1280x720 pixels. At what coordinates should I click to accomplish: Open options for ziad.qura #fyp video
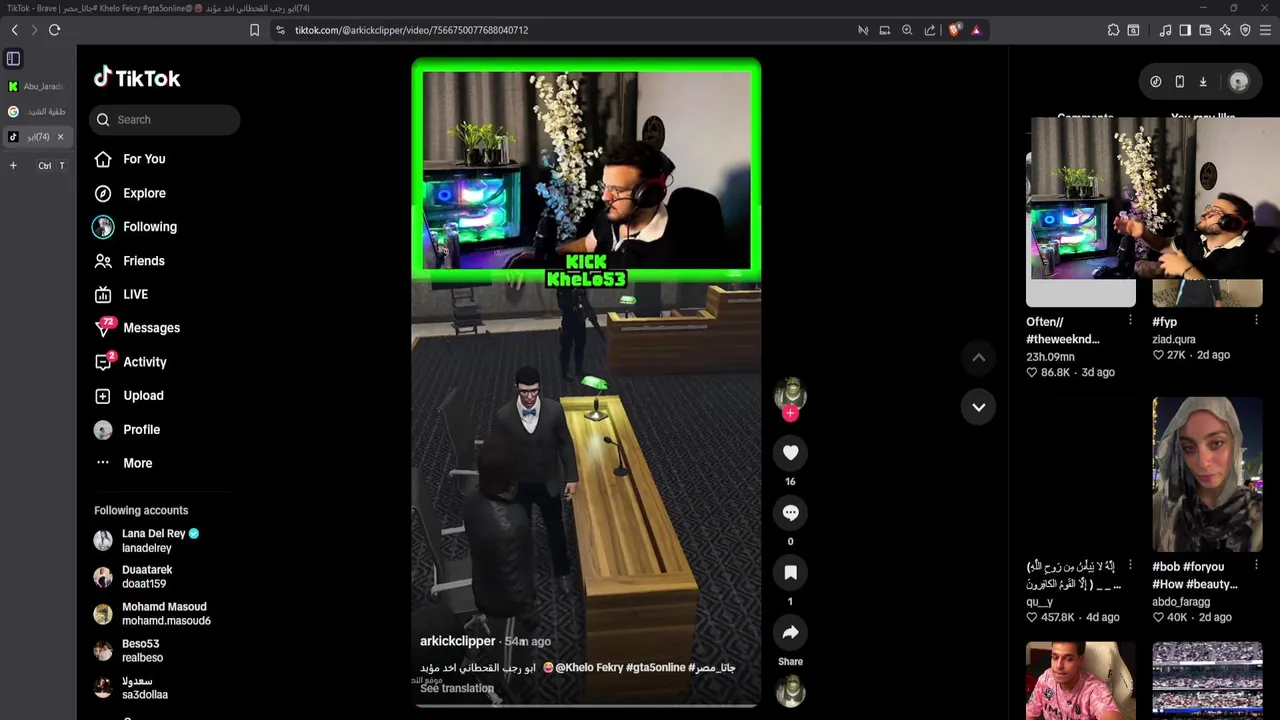[x=1256, y=320]
